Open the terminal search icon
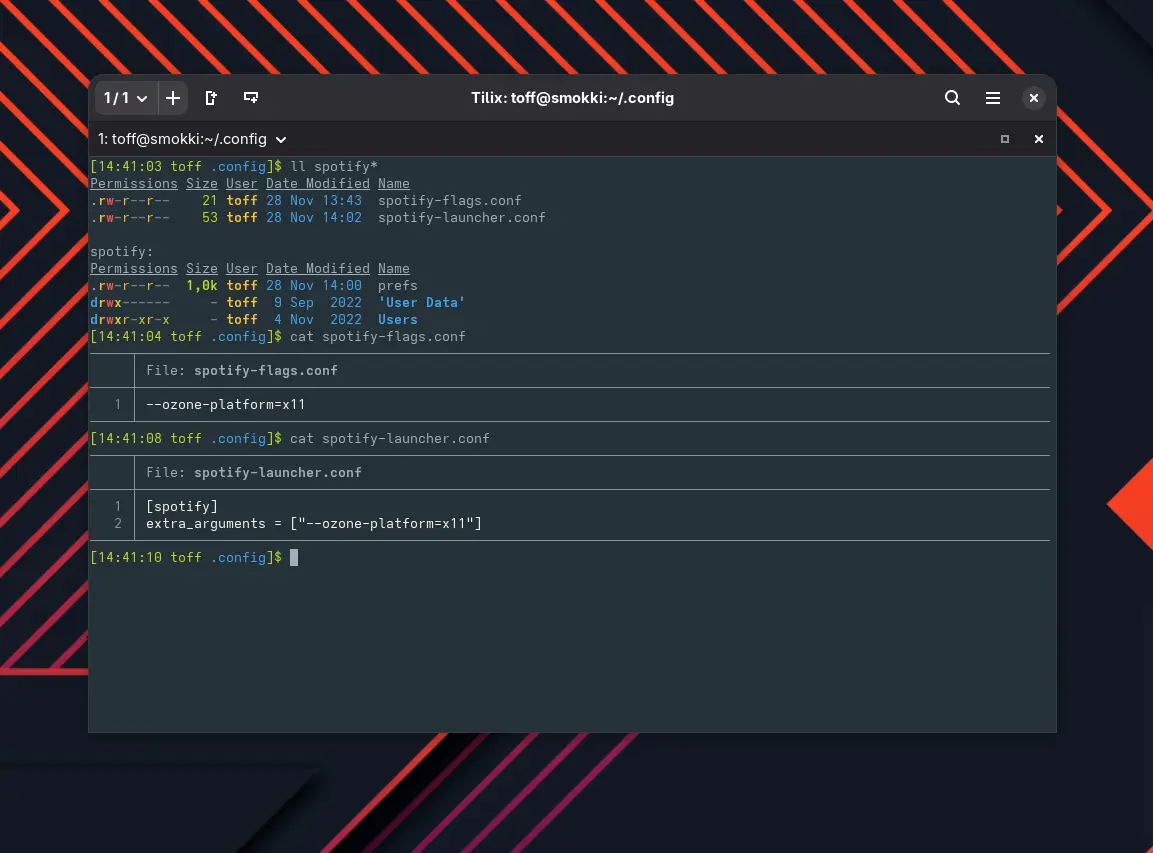Image resolution: width=1153 pixels, height=853 pixels. (952, 98)
